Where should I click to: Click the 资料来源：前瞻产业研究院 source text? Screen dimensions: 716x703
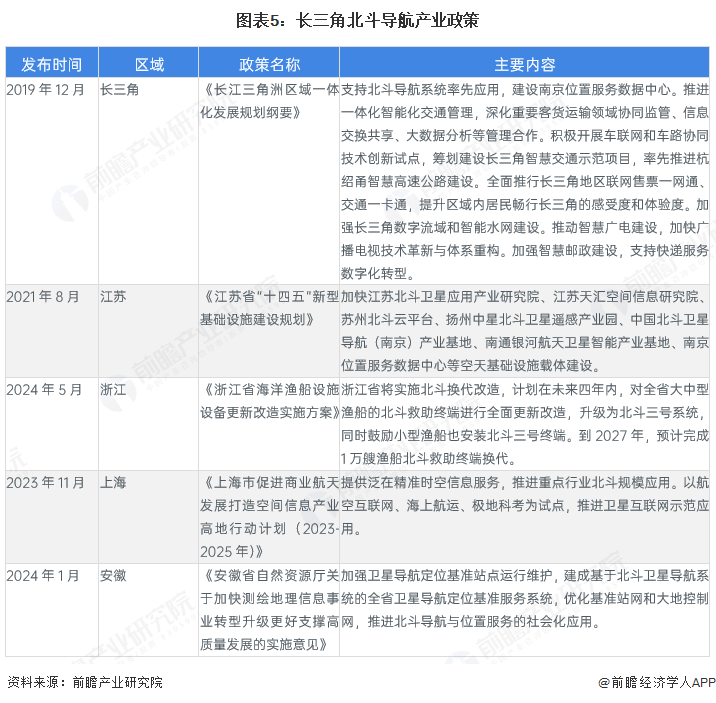(84, 682)
